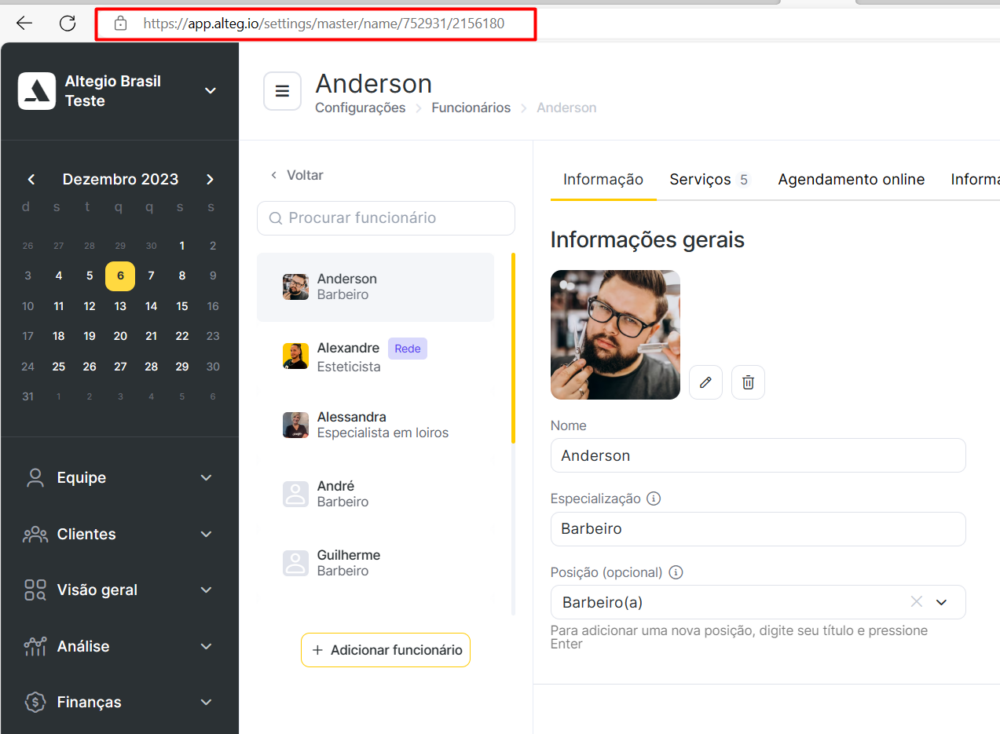Click the Nome input field

click(758, 455)
